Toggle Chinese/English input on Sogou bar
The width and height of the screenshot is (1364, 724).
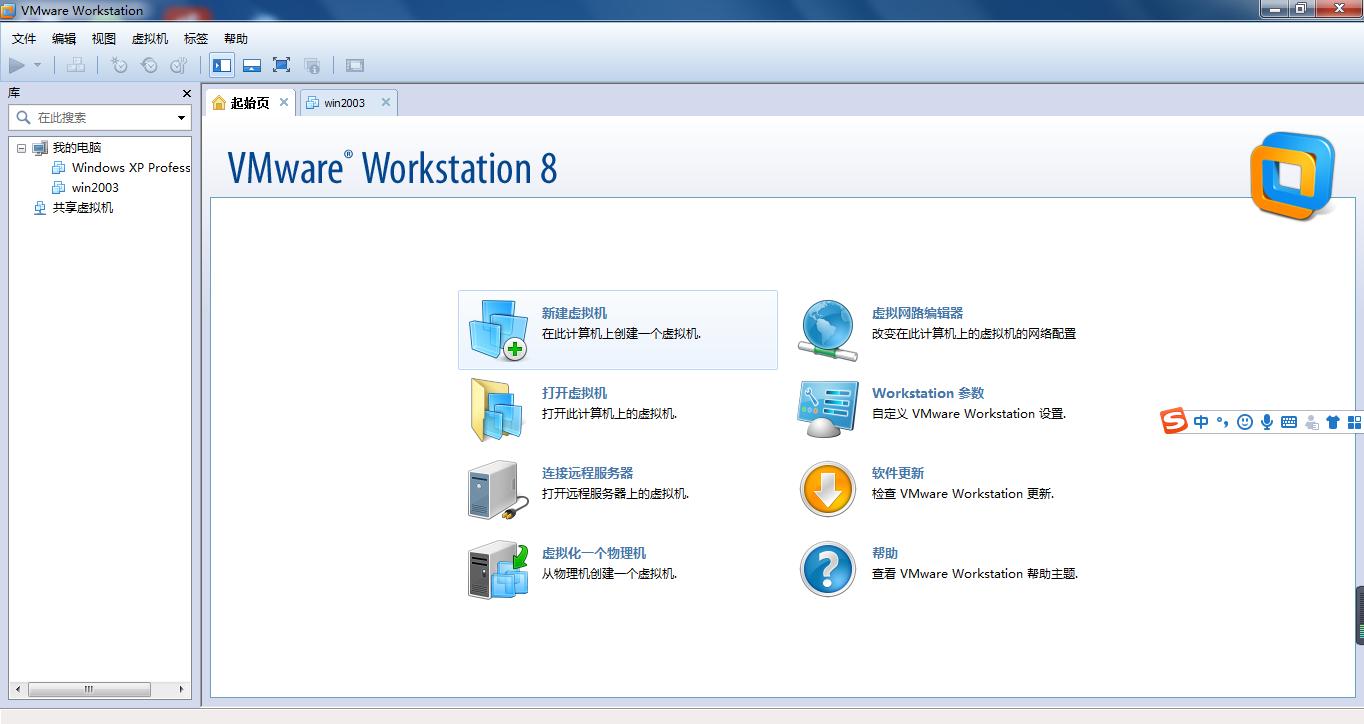(1201, 421)
